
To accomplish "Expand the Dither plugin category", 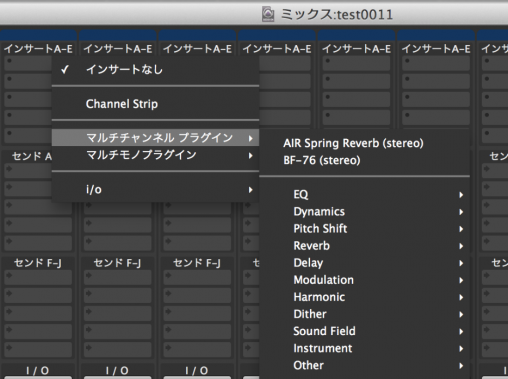I will point(365,314).
